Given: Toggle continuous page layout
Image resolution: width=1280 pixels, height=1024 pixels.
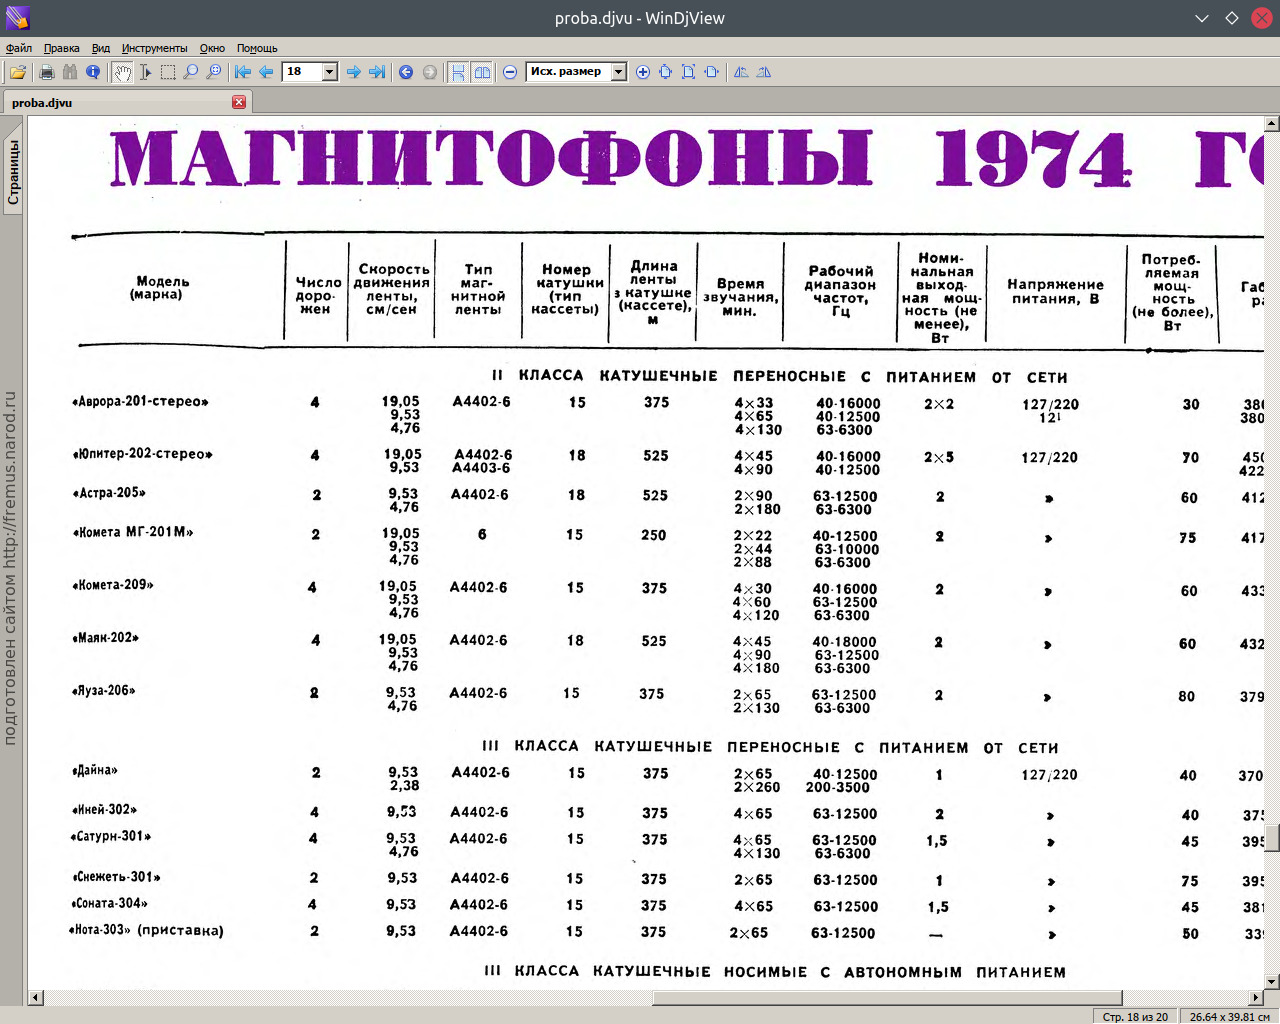Looking at the screenshot, I should point(458,72).
